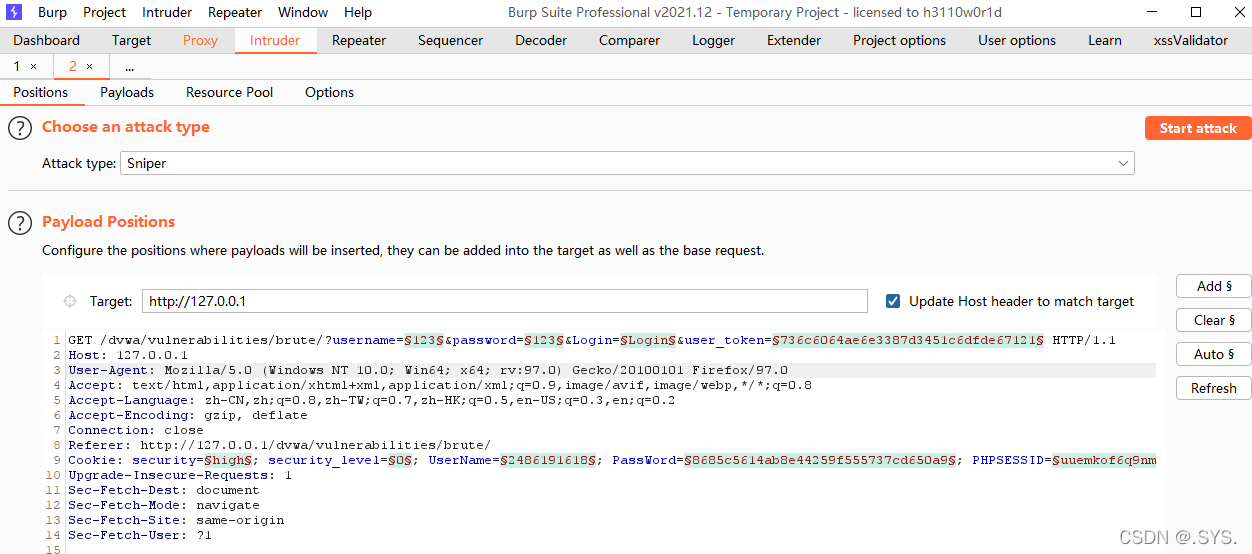
Task: Select Intruder attack tab 1
Action: tap(17, 67)
